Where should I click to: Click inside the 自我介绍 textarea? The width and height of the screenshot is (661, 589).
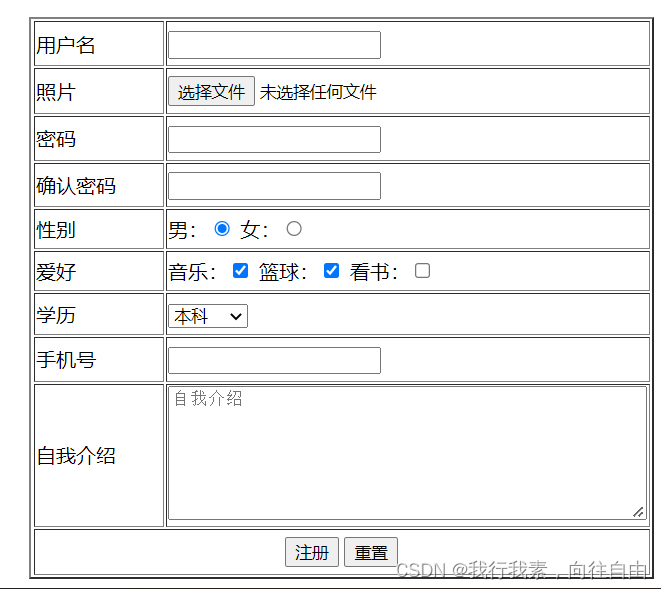407,453
